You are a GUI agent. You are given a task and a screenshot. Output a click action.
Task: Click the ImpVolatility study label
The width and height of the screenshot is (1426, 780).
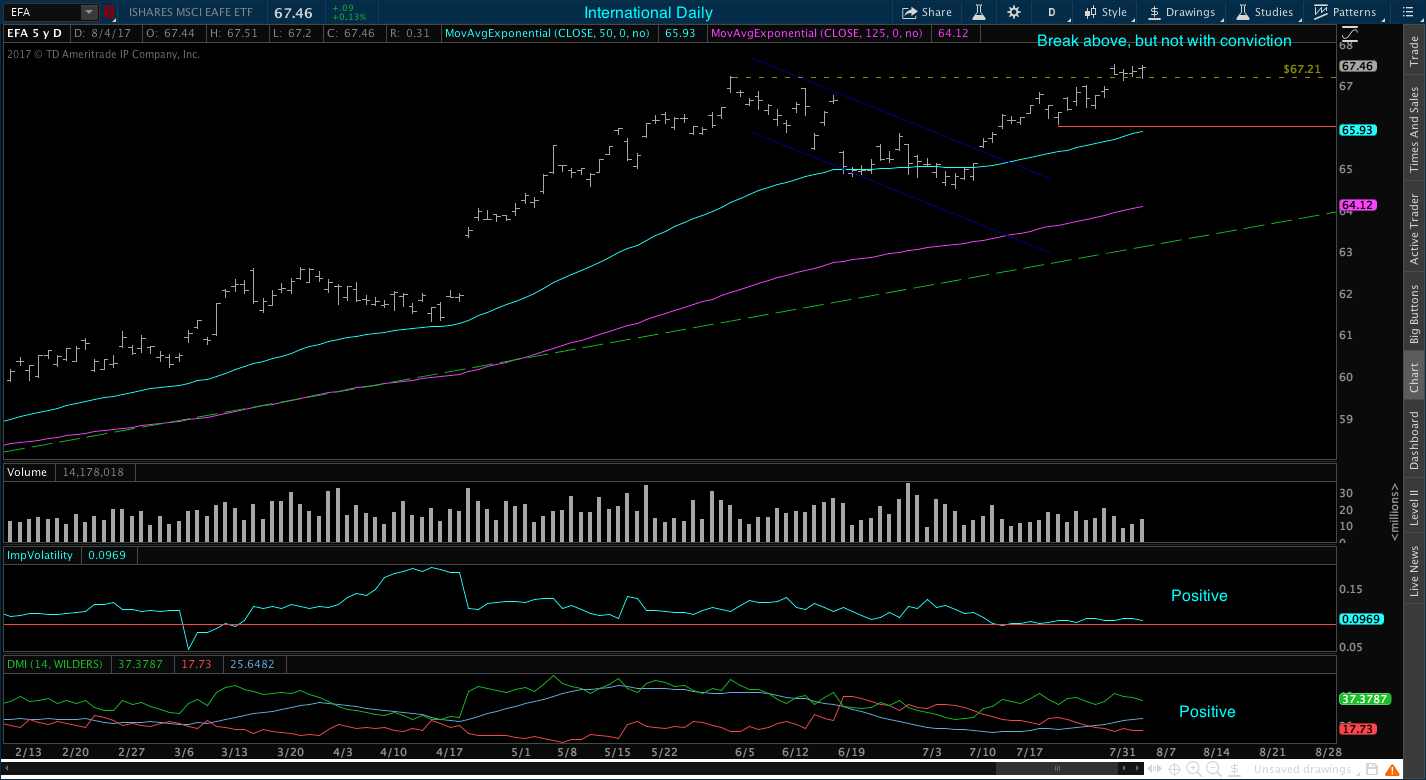pos(40,554)
